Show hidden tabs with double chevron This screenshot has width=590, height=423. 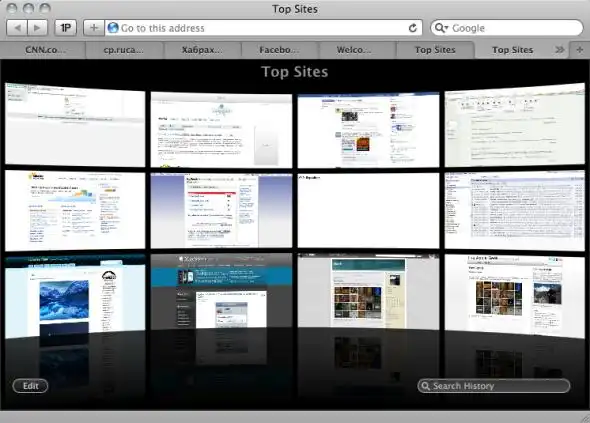point(560,50)
